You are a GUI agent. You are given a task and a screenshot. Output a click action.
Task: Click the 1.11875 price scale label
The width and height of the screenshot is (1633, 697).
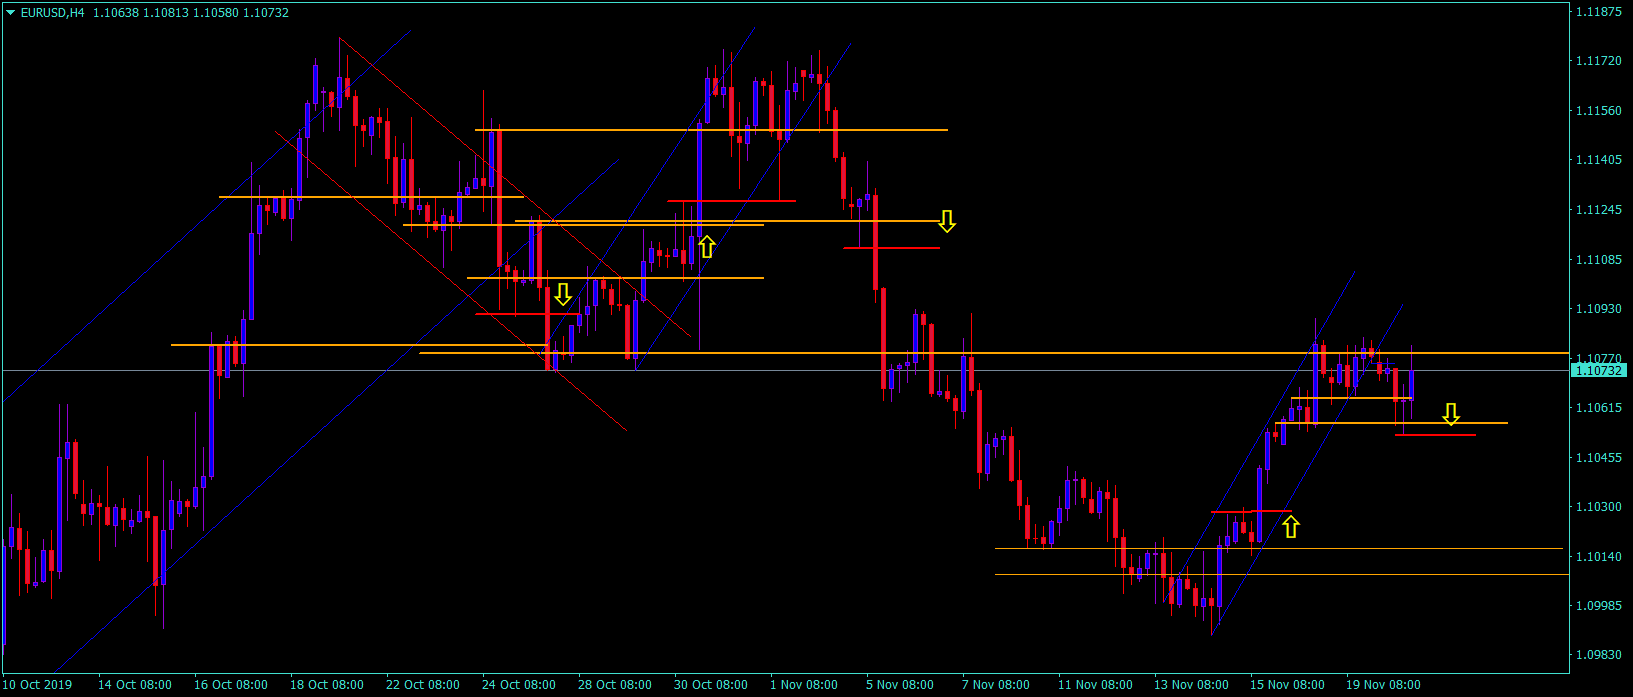pos(1598,12)
